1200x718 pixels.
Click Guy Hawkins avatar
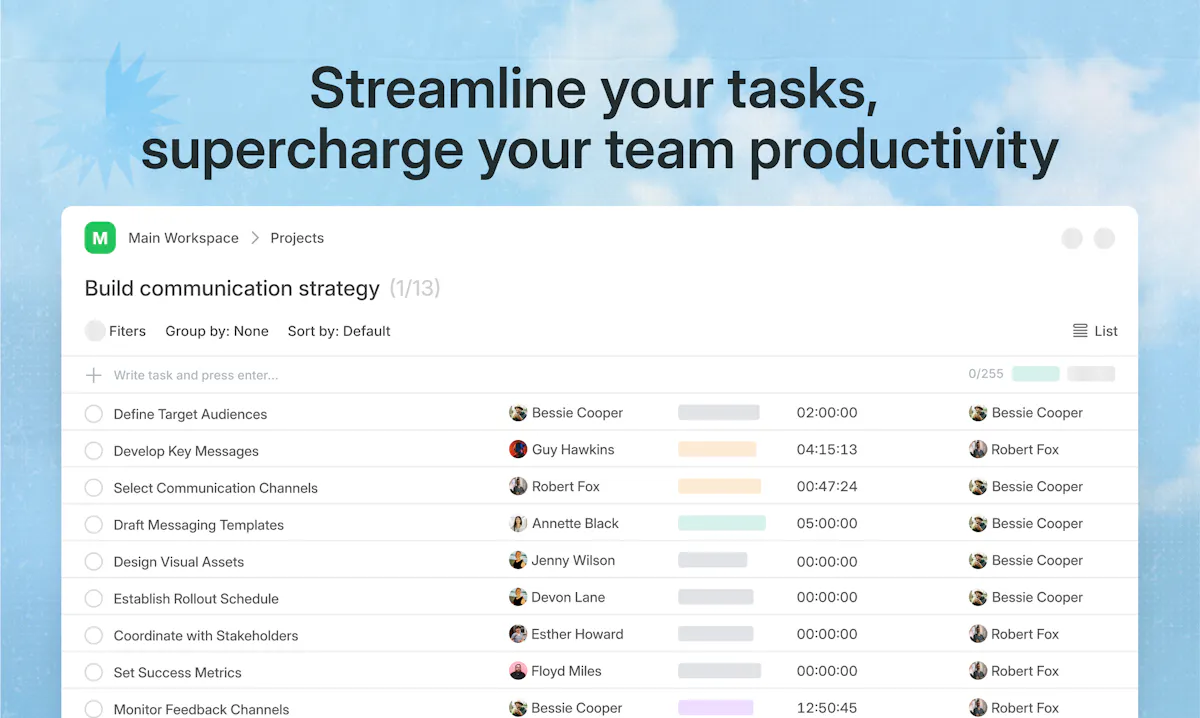(x=518, y=450)
